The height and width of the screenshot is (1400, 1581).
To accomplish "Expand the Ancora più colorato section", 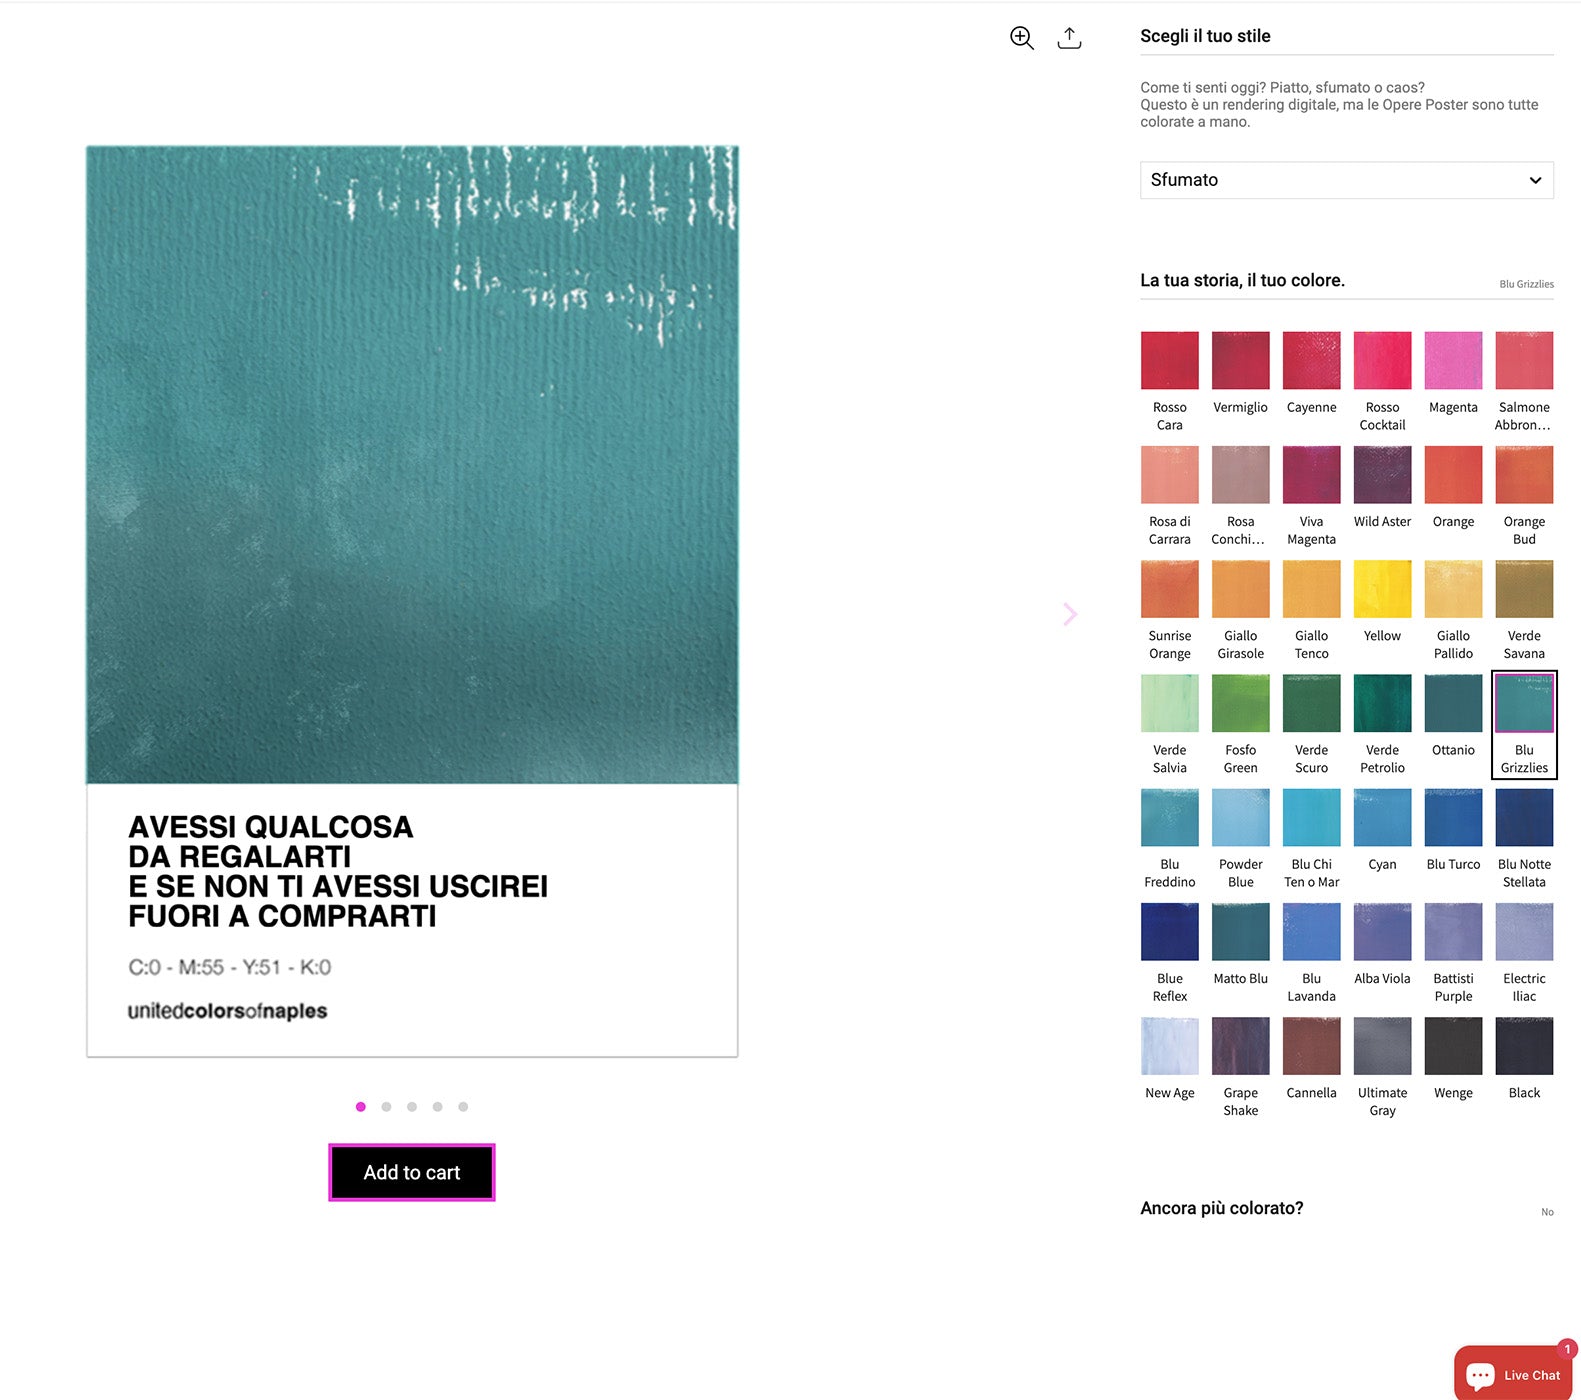I will point(1346,1208).
